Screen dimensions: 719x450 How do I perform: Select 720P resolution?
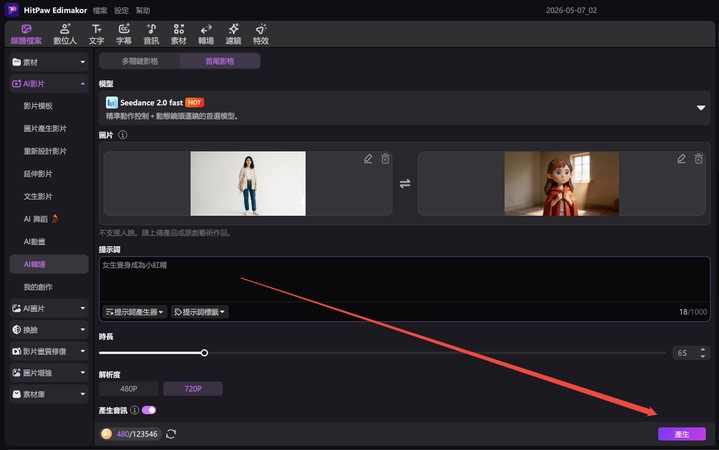coord(193,389)
